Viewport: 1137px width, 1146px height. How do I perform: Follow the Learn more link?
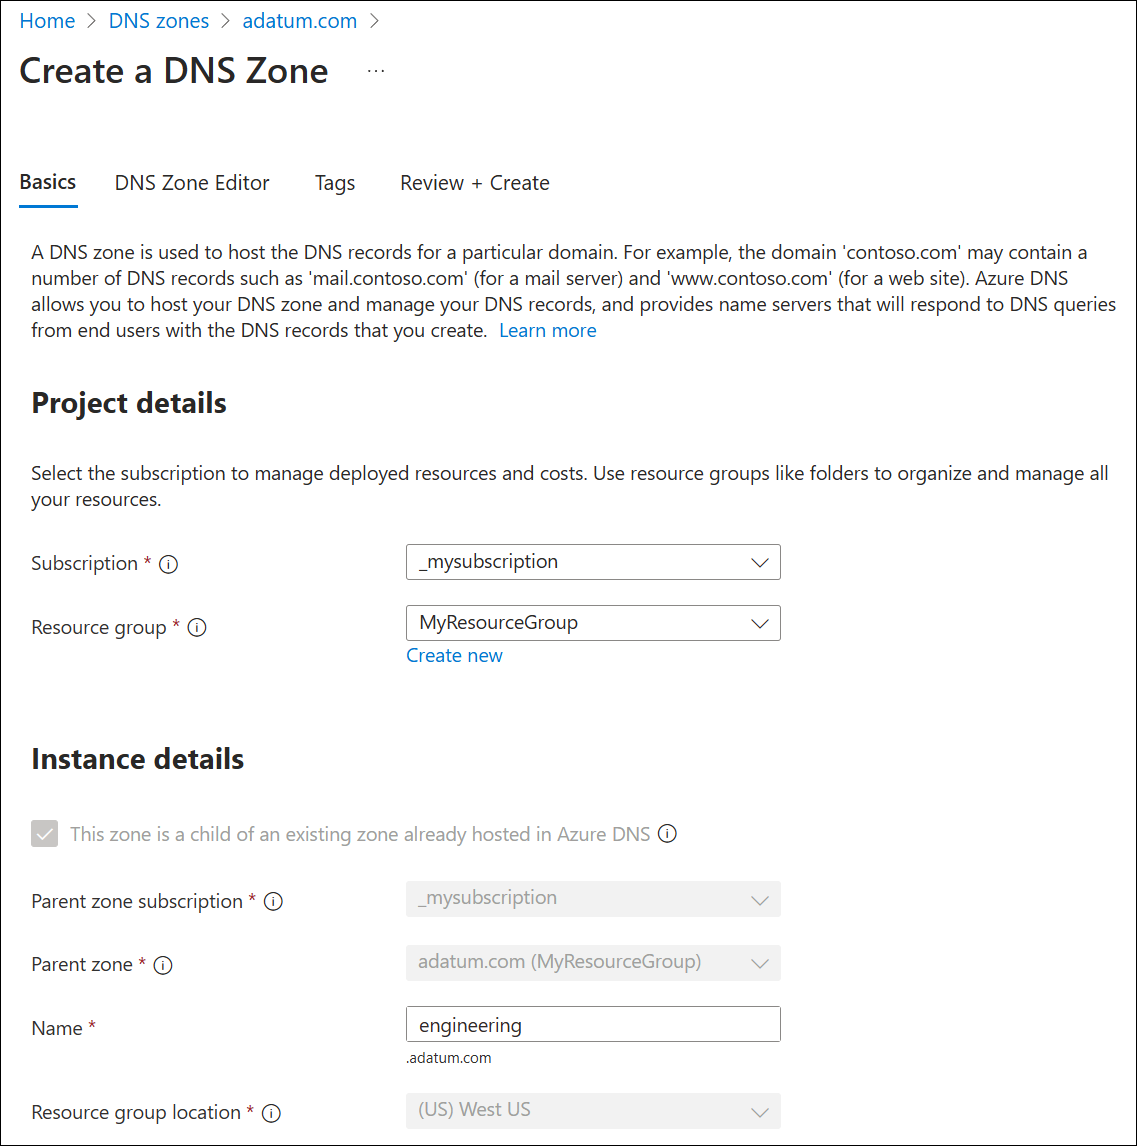point(548,331)
